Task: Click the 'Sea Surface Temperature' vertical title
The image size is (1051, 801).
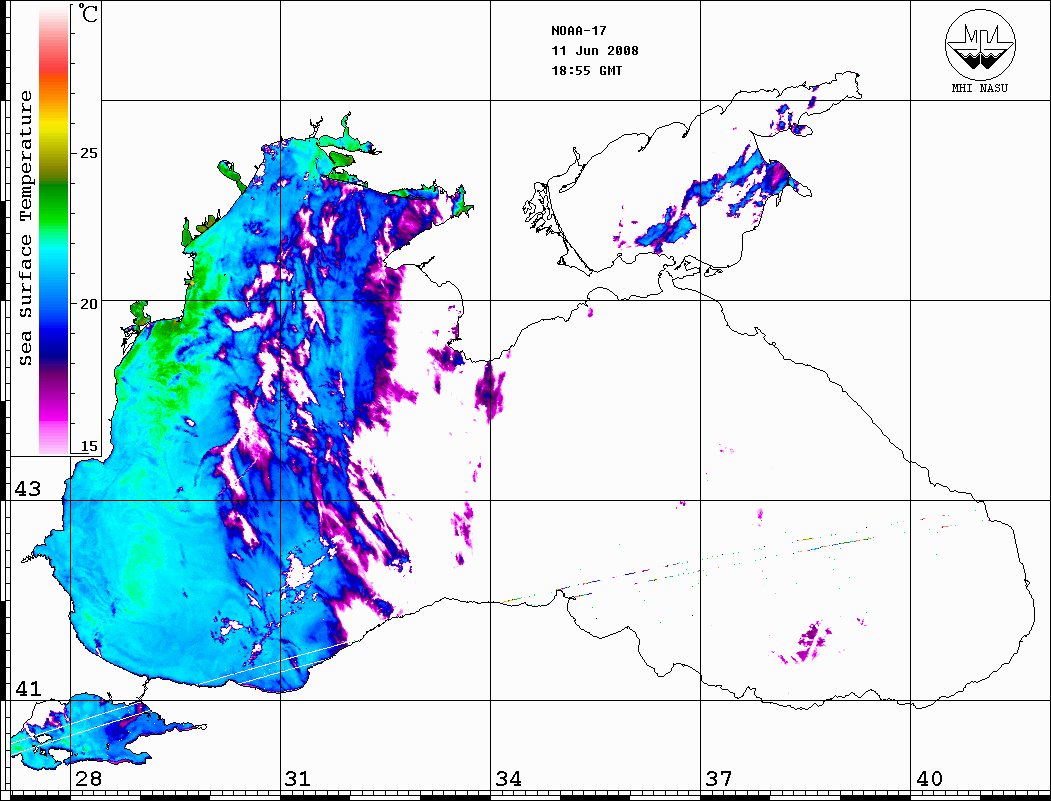Action: pyautogui.click(x=25, y=229)
